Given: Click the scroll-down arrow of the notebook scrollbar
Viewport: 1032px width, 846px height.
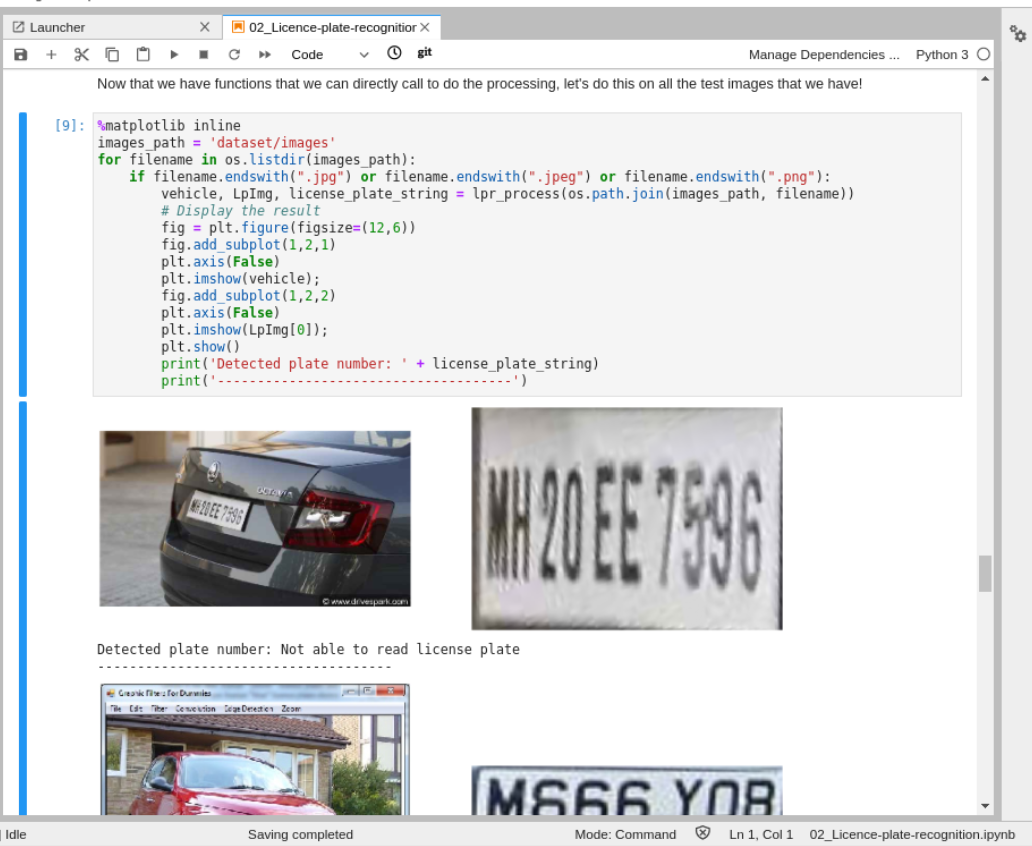Looking at the screenshot, I should pyautogui.click(x=985, y=806).
